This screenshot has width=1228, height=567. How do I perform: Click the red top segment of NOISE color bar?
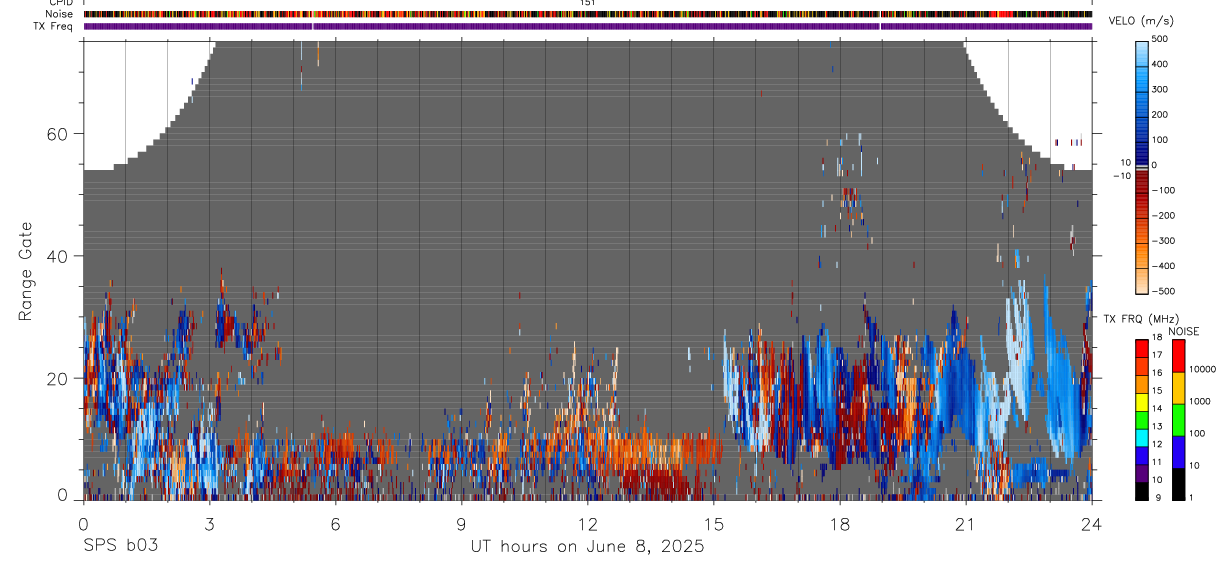(x=1178, y=356)
